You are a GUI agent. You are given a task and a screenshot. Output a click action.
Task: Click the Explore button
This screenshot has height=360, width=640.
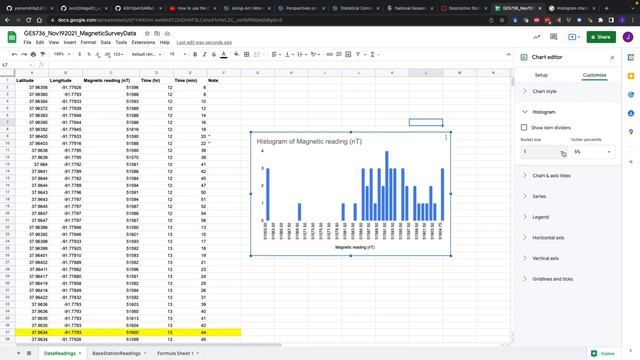(603, 353)
